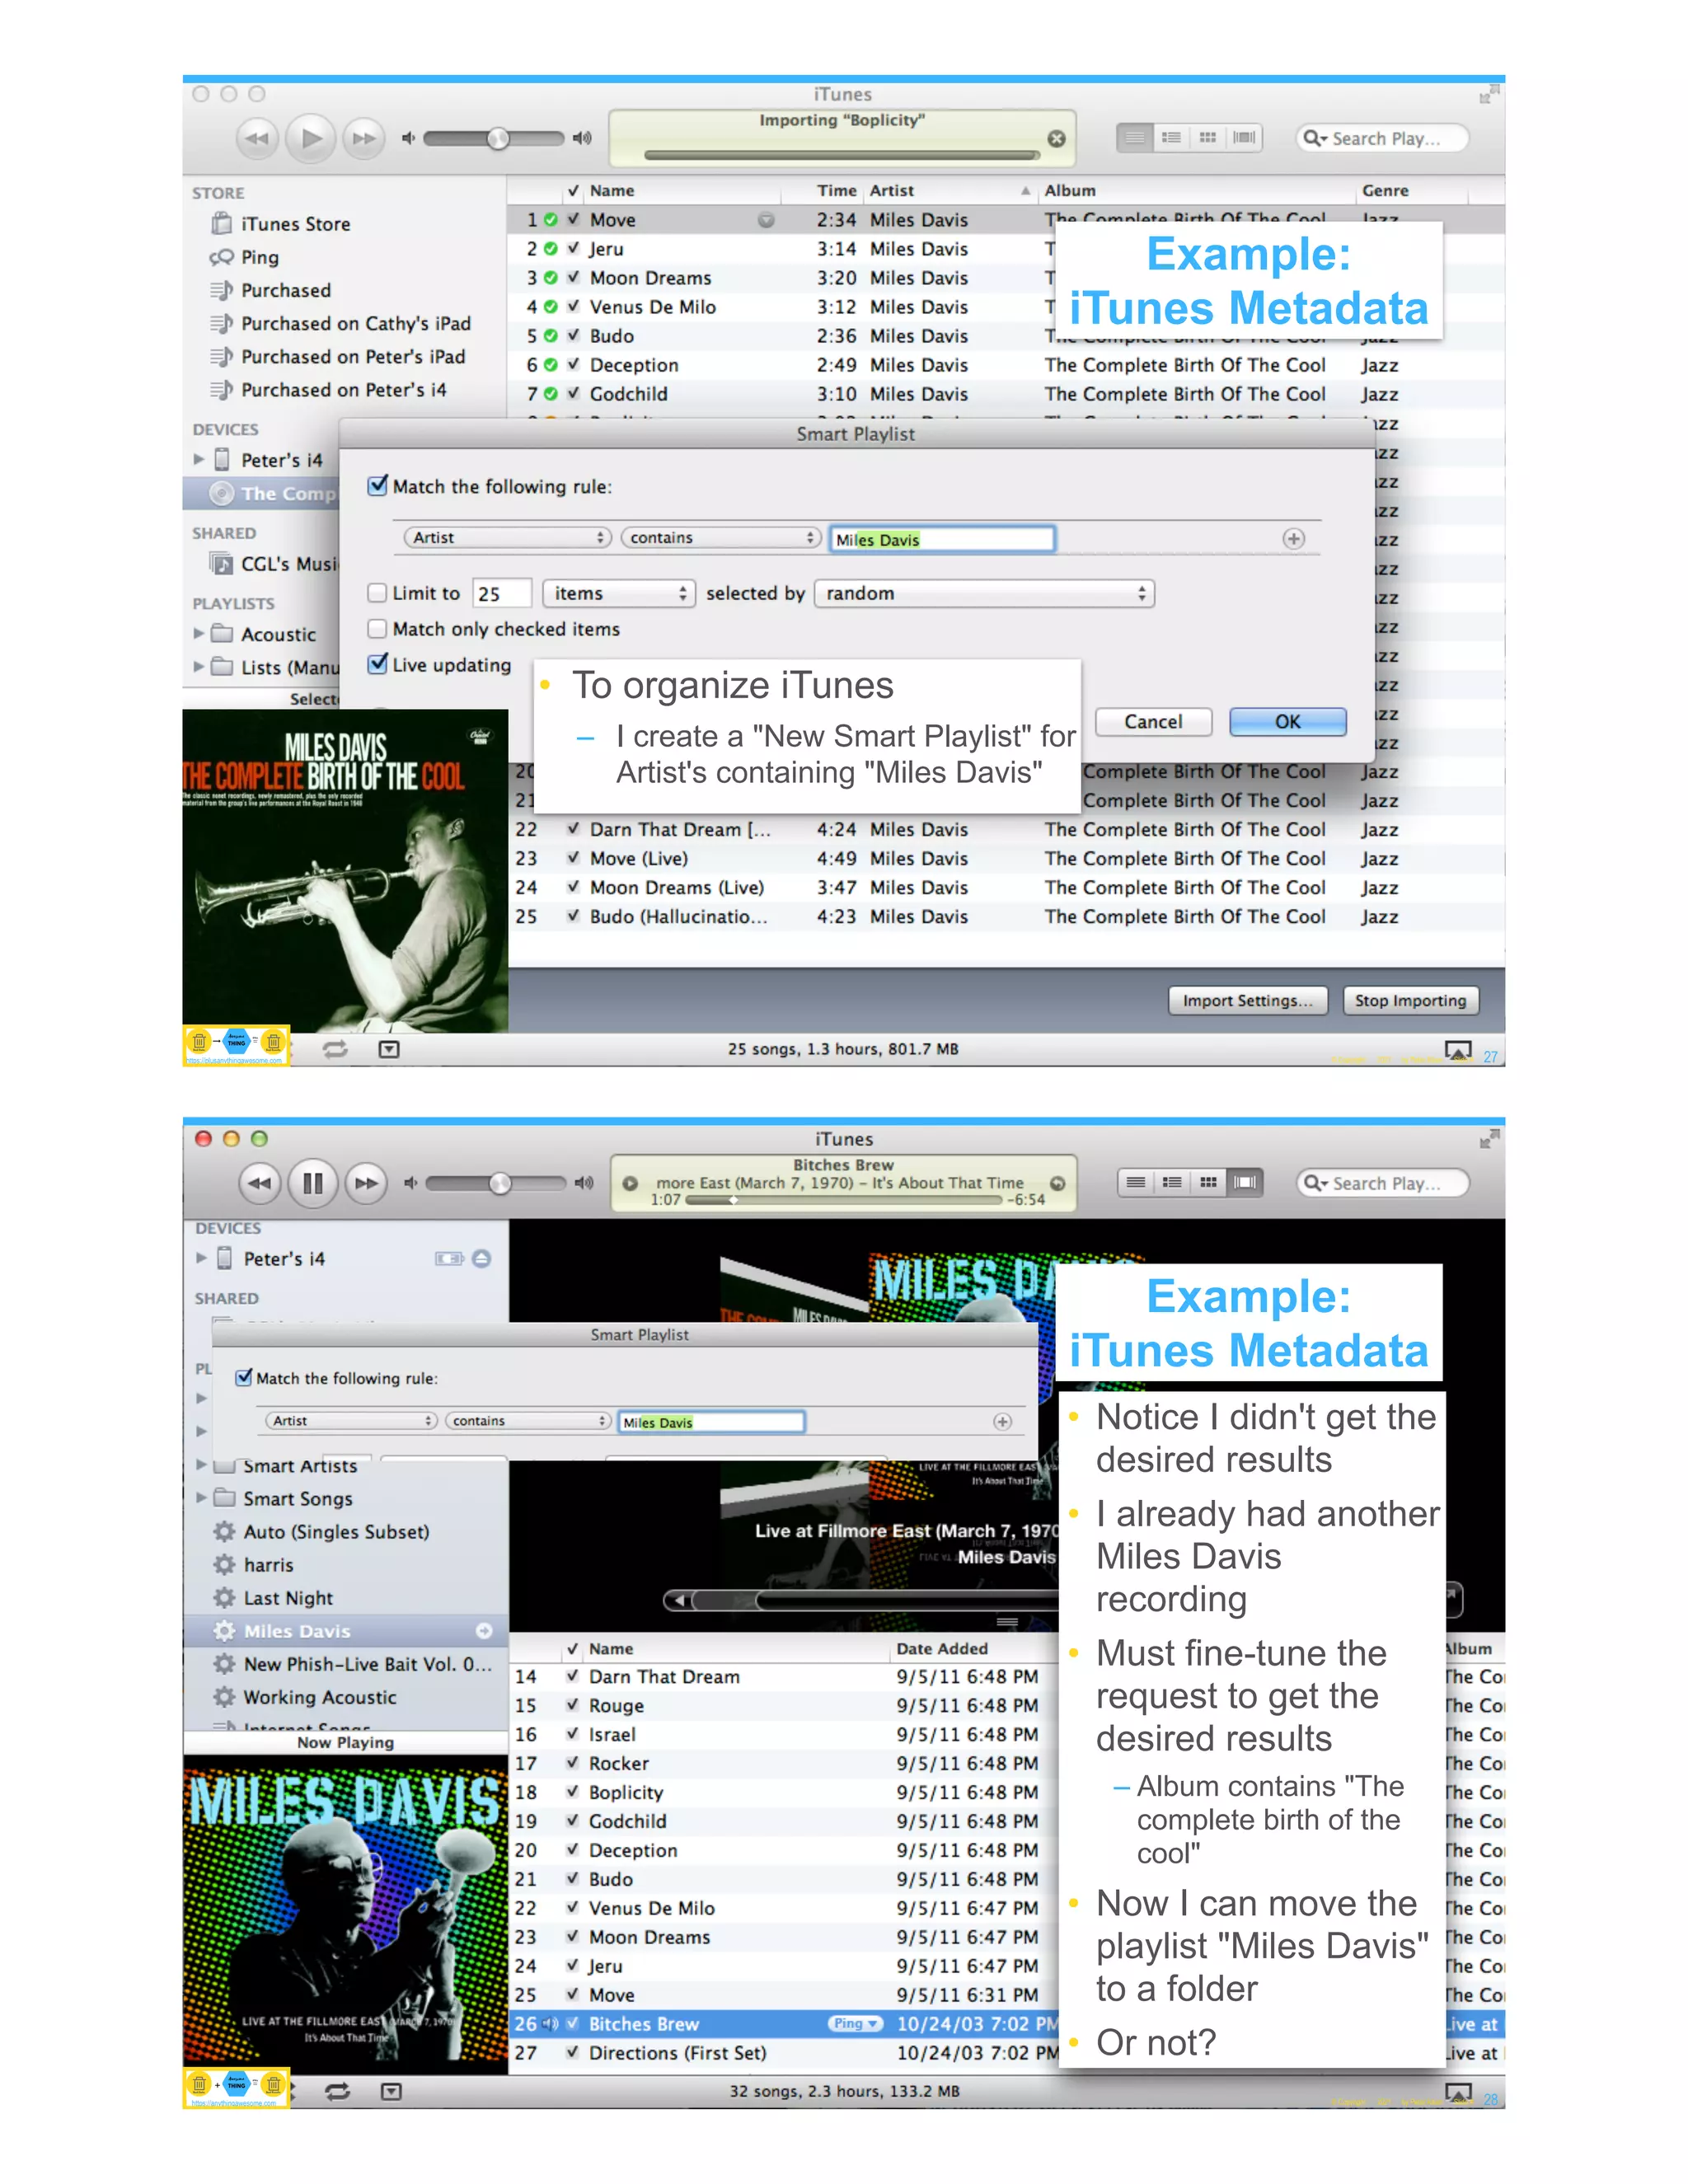Sort by the Name column in the top window
The height and width of the screenshot is (2184, 1688).
coord(682,191)
